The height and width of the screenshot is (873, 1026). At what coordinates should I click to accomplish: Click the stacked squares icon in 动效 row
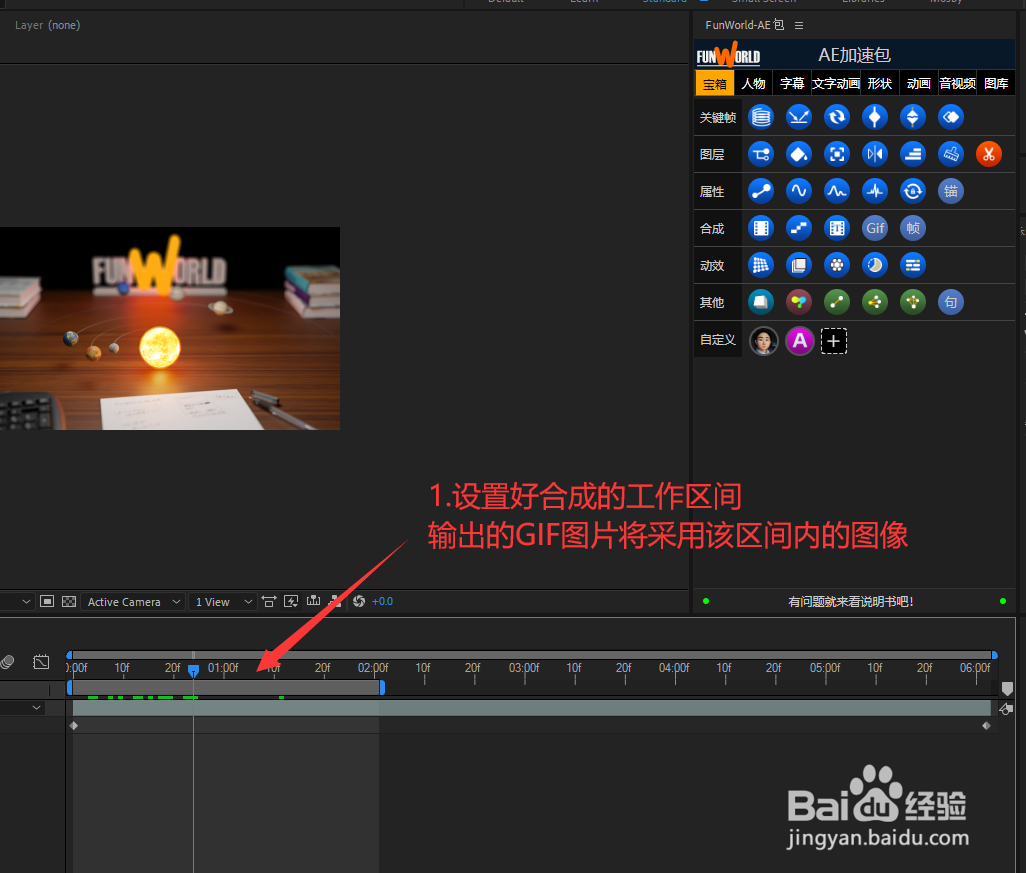click(x=798, y=265)
